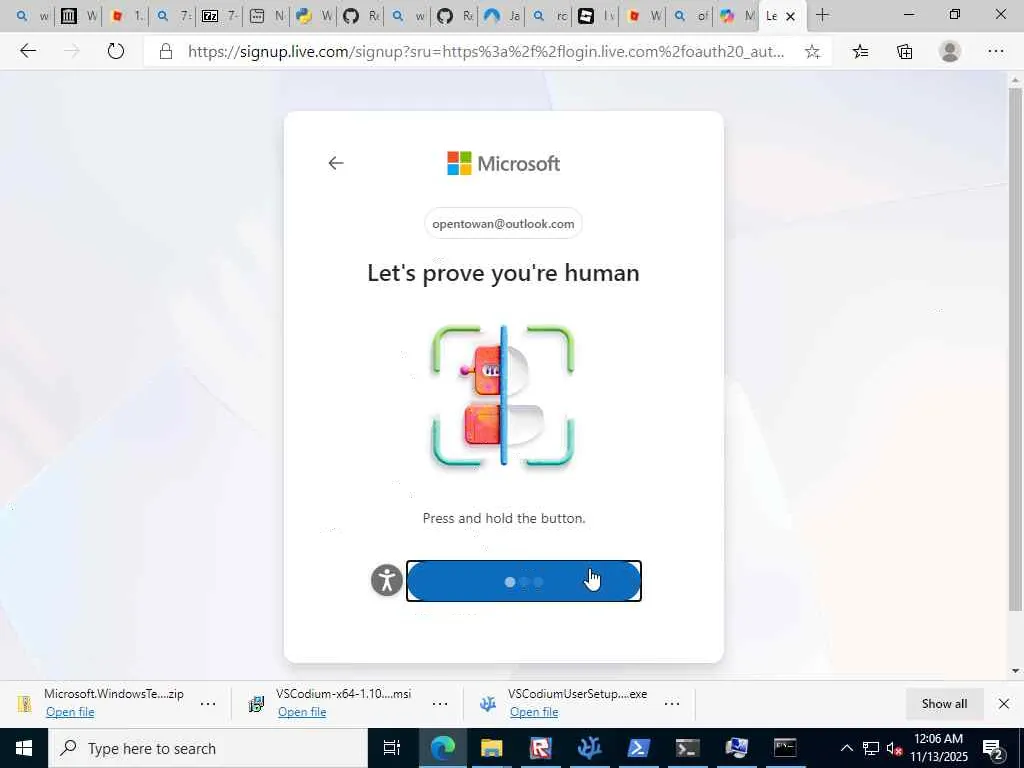
Task: Click Show all downloads button
Action: (x=944, y=703)
